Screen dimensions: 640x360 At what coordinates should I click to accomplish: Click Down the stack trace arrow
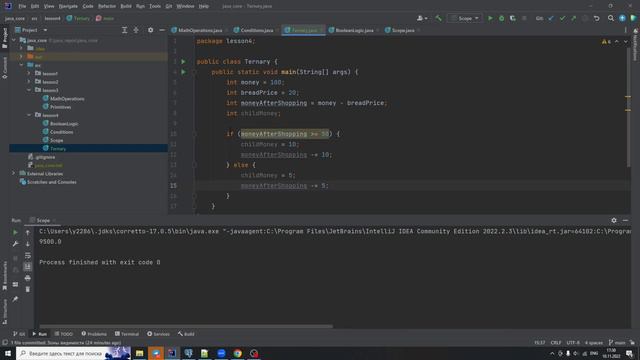pos(28,244)
